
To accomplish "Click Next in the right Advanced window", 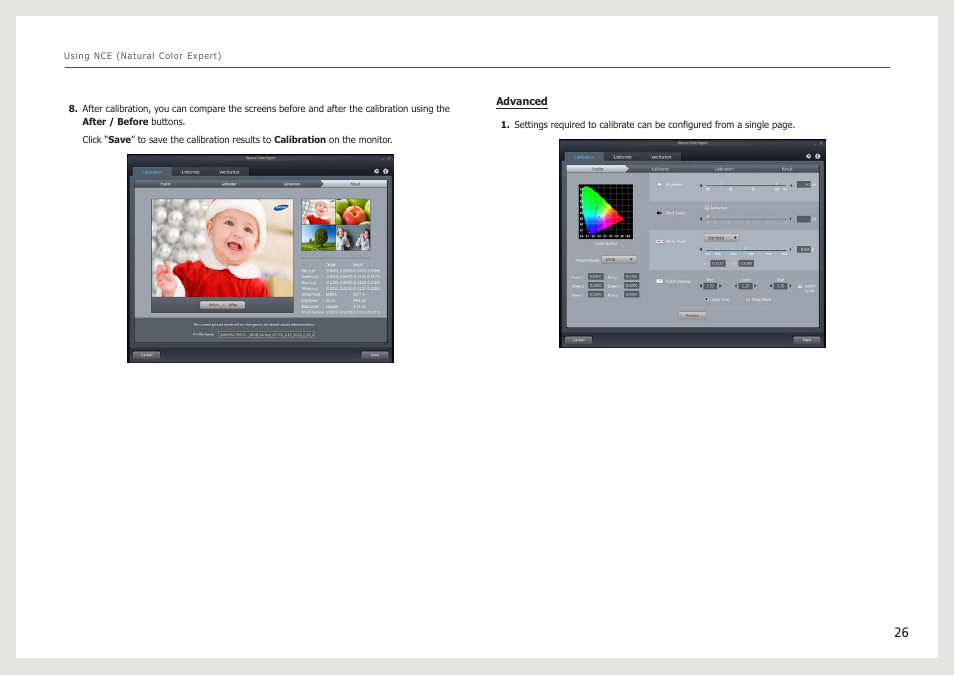I will pos(807,340).
